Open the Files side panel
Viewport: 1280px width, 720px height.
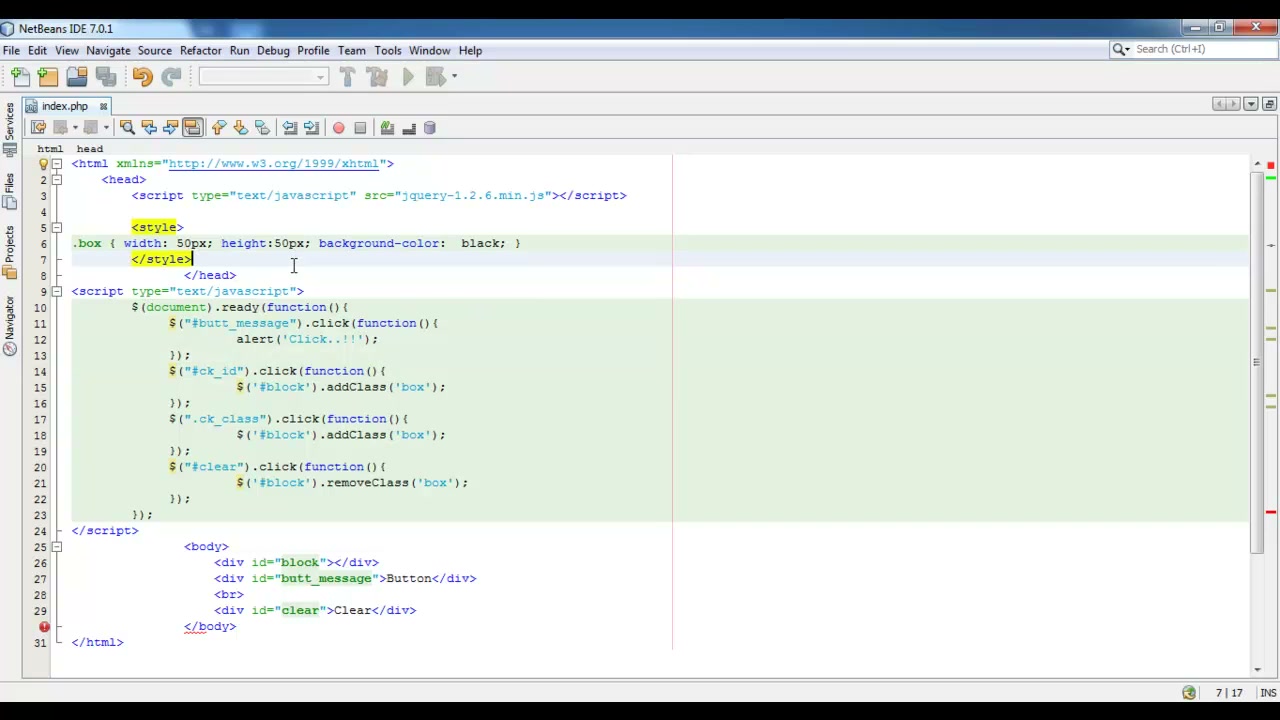pyautogui.click(x=9, y=191)
